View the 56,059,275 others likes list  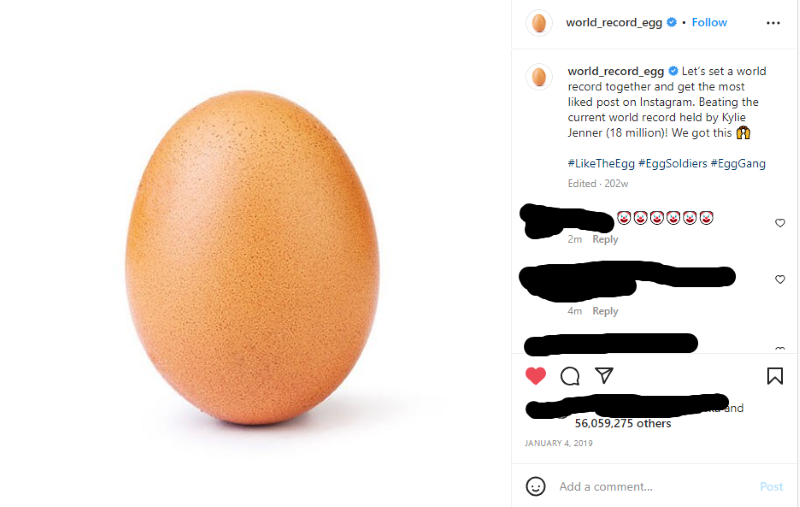[622, 423]
